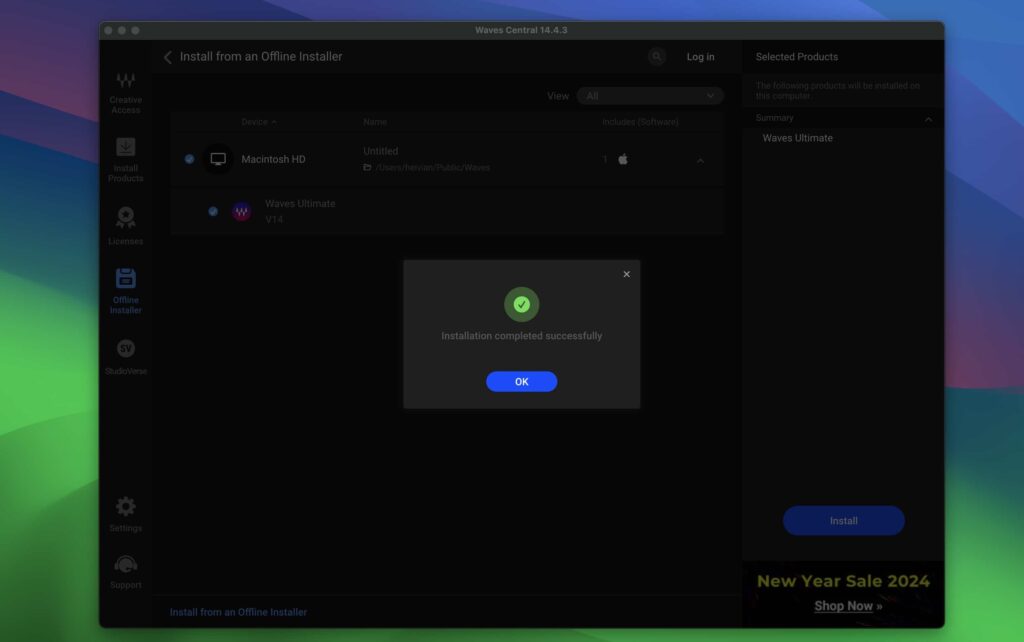Open the View filter dropdown
The image size is (1024, 642).
click(650, 96)
